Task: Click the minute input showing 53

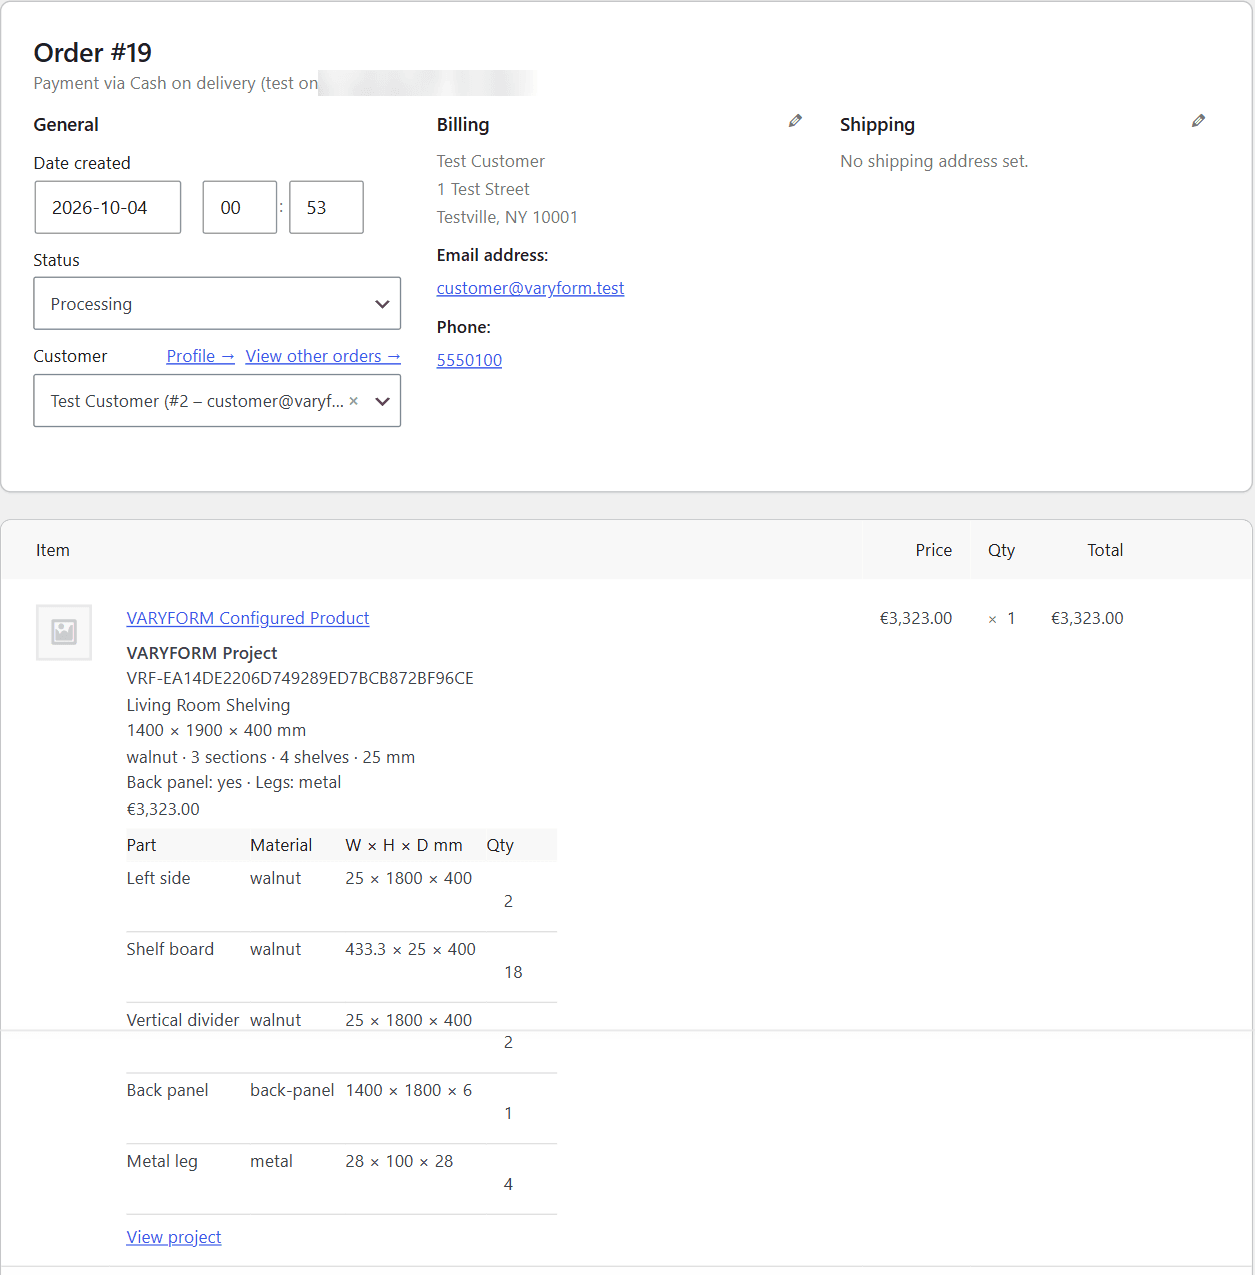Action: tap(326, 207)
